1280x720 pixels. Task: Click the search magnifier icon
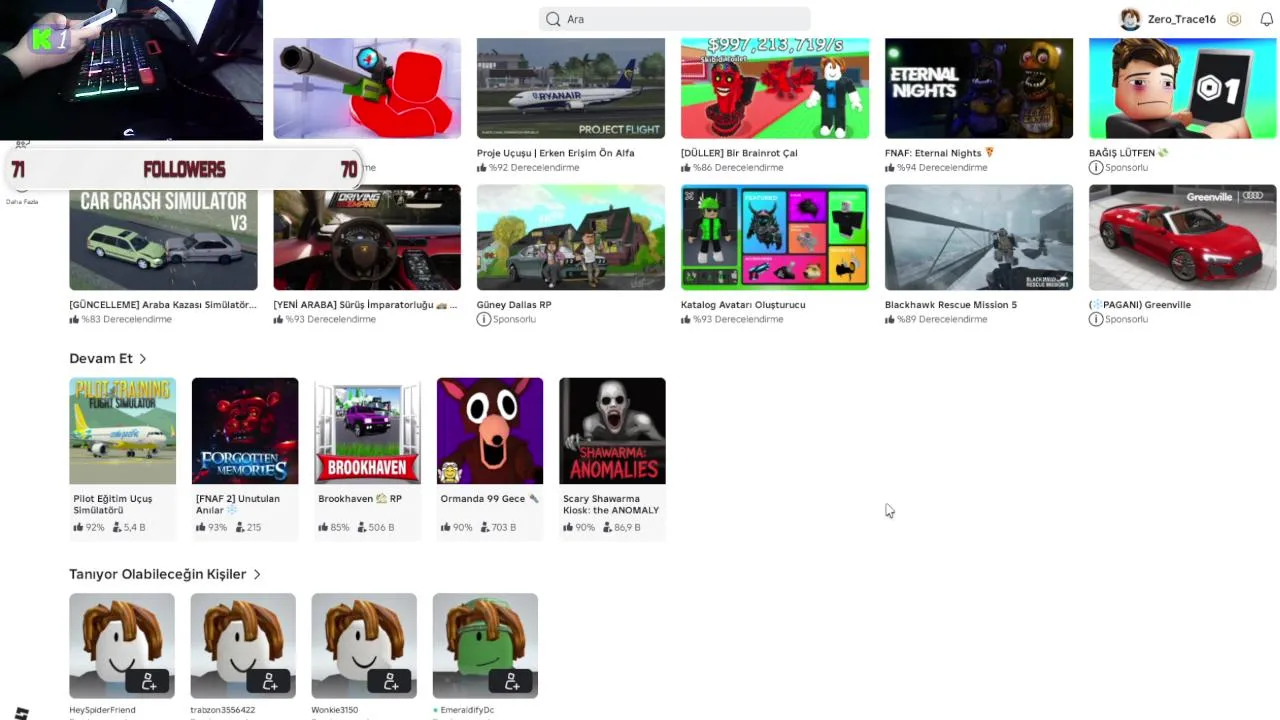point(553,19)
